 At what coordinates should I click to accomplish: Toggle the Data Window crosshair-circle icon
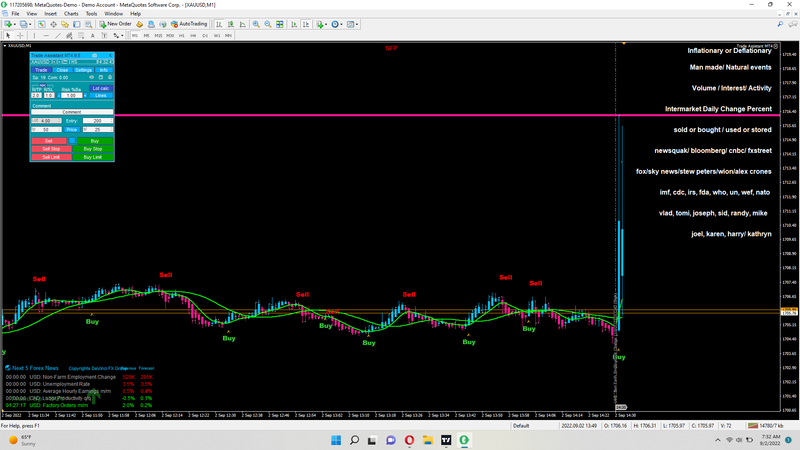point(53,24)
